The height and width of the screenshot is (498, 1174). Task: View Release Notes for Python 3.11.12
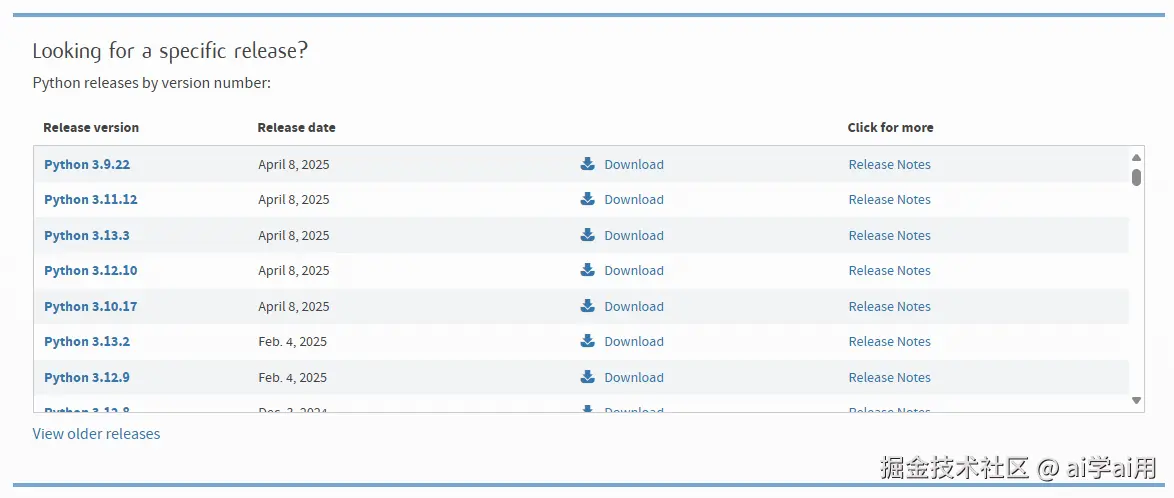(889, 200)
